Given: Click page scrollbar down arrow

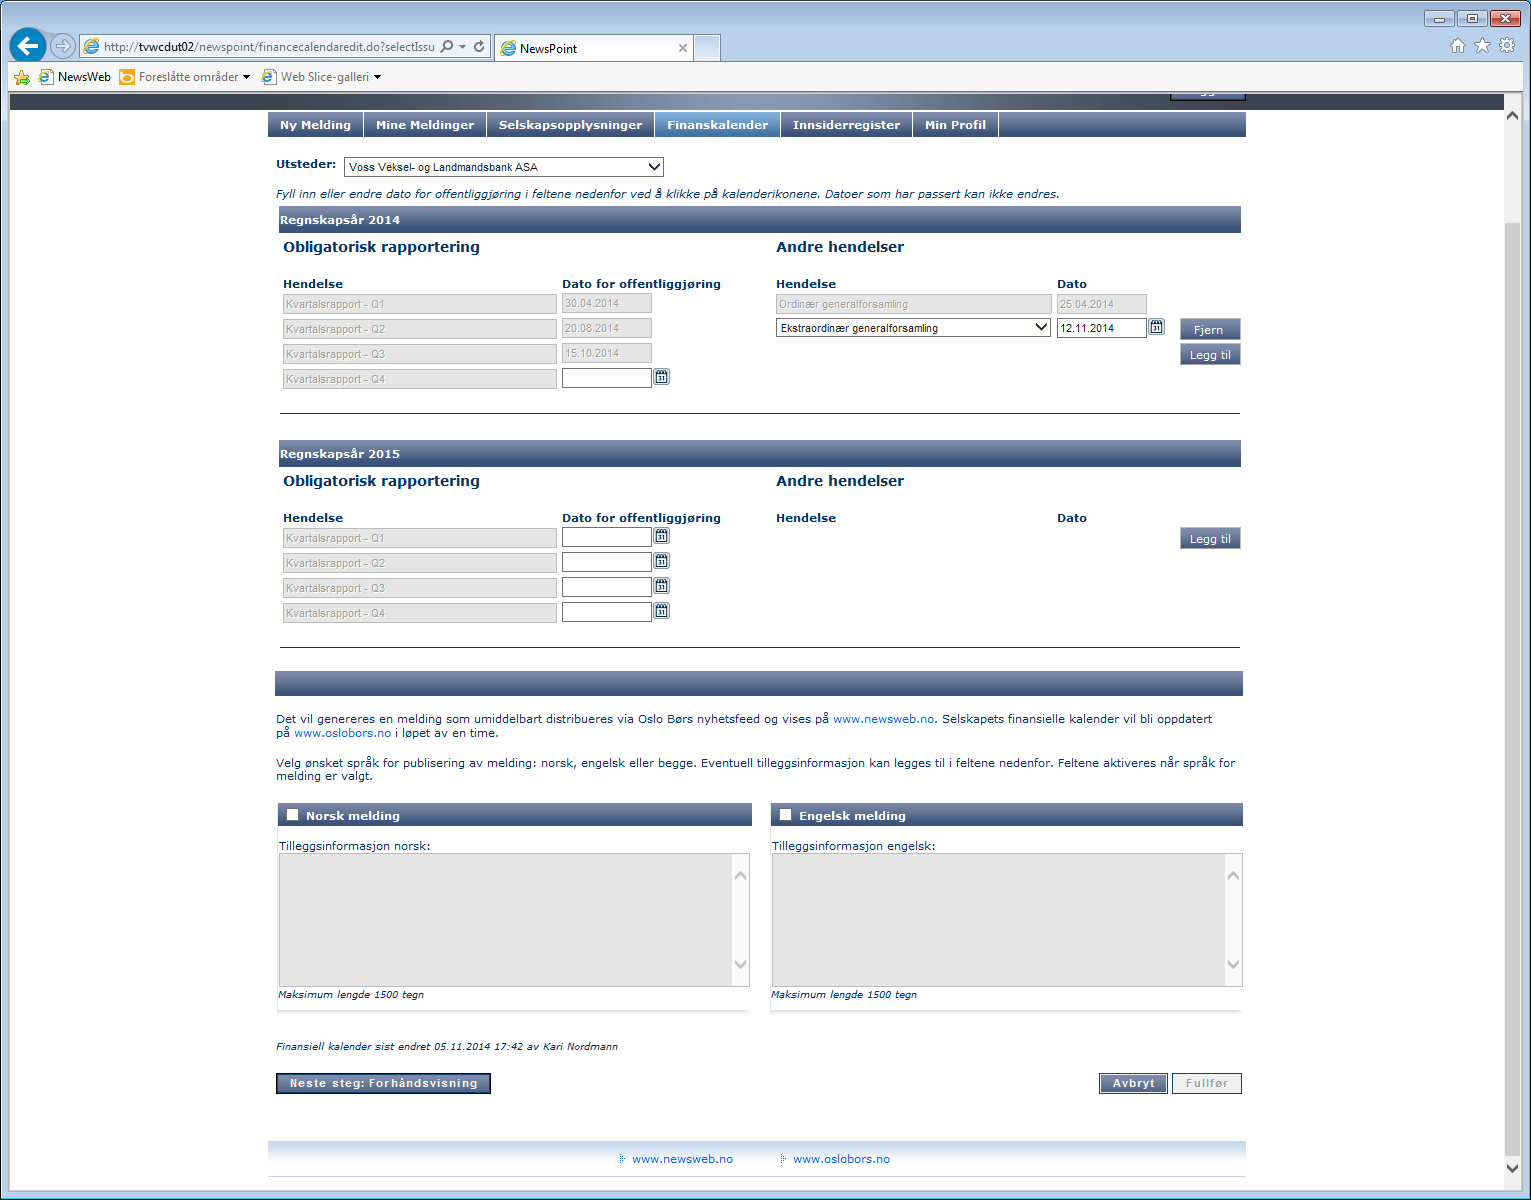Looking at the screenshot, I should coord(1512,1167).
